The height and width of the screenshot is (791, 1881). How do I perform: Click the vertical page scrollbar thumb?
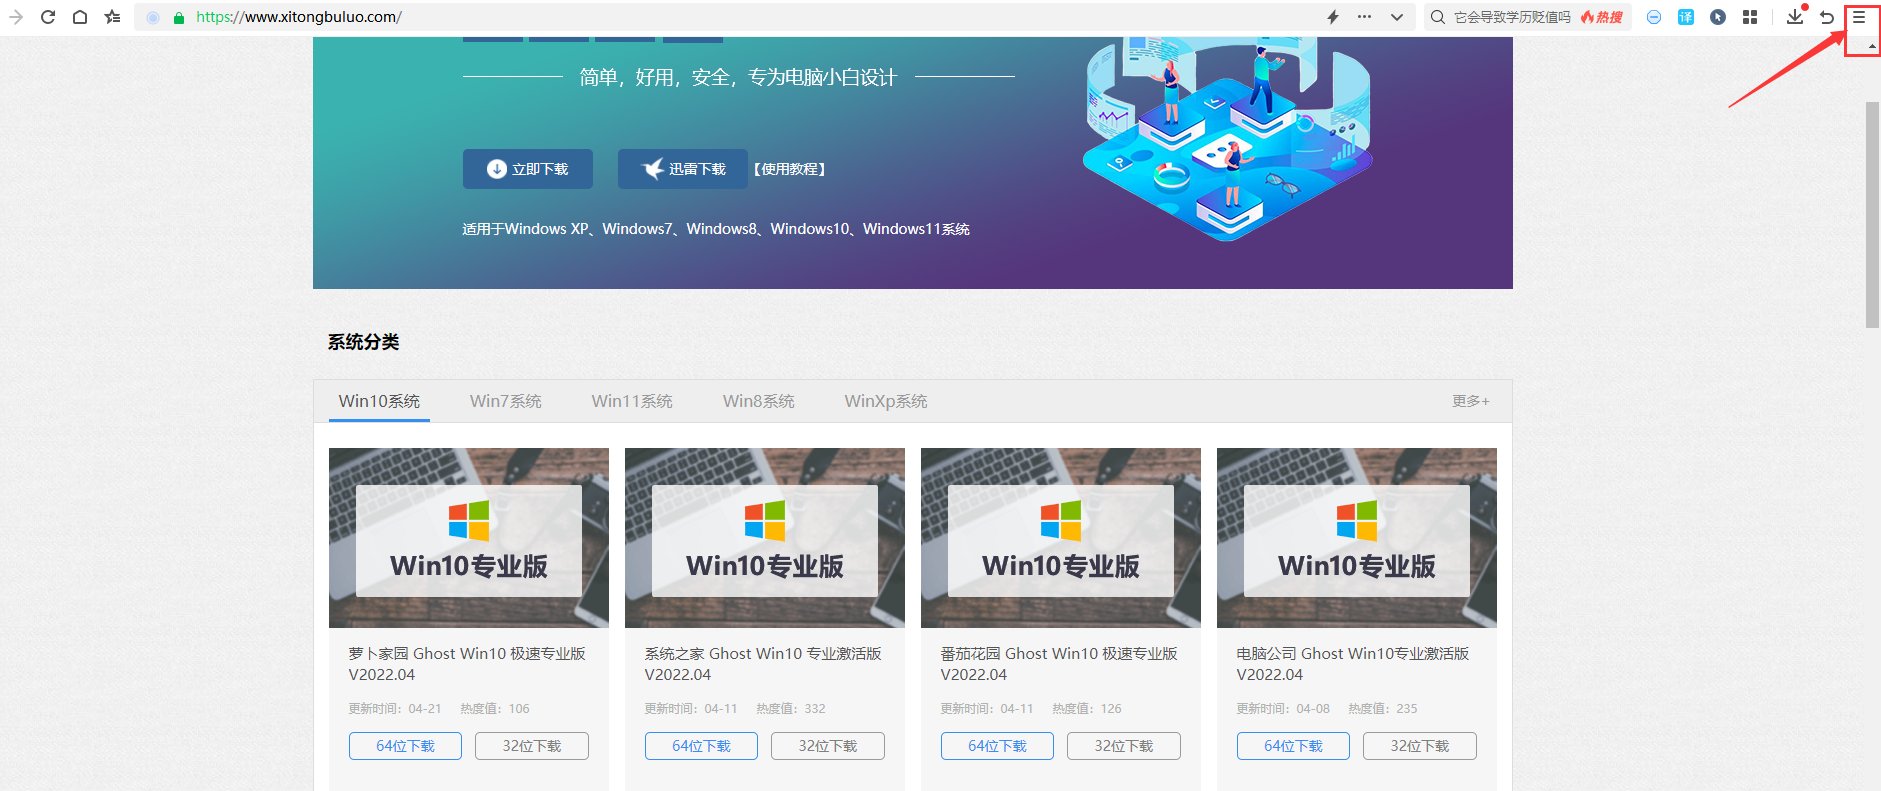click(1872, 214)
